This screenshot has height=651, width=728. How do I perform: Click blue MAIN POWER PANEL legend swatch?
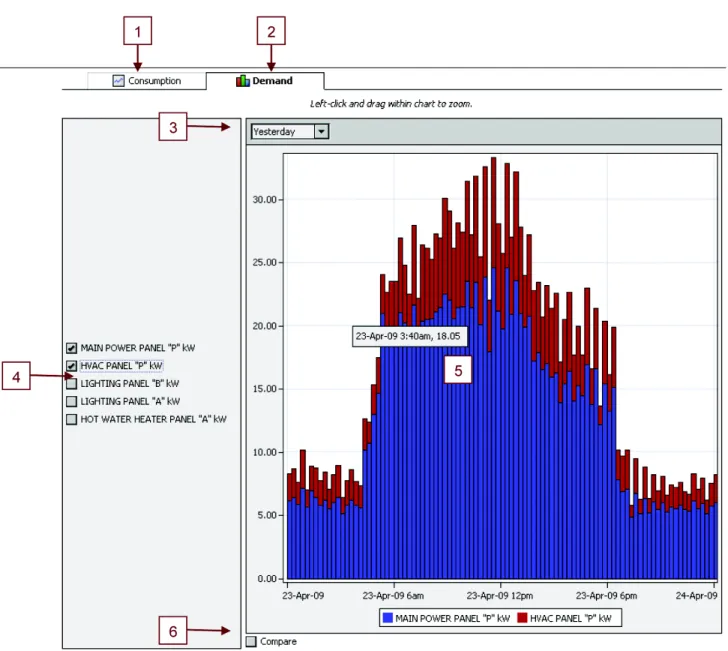387,618
